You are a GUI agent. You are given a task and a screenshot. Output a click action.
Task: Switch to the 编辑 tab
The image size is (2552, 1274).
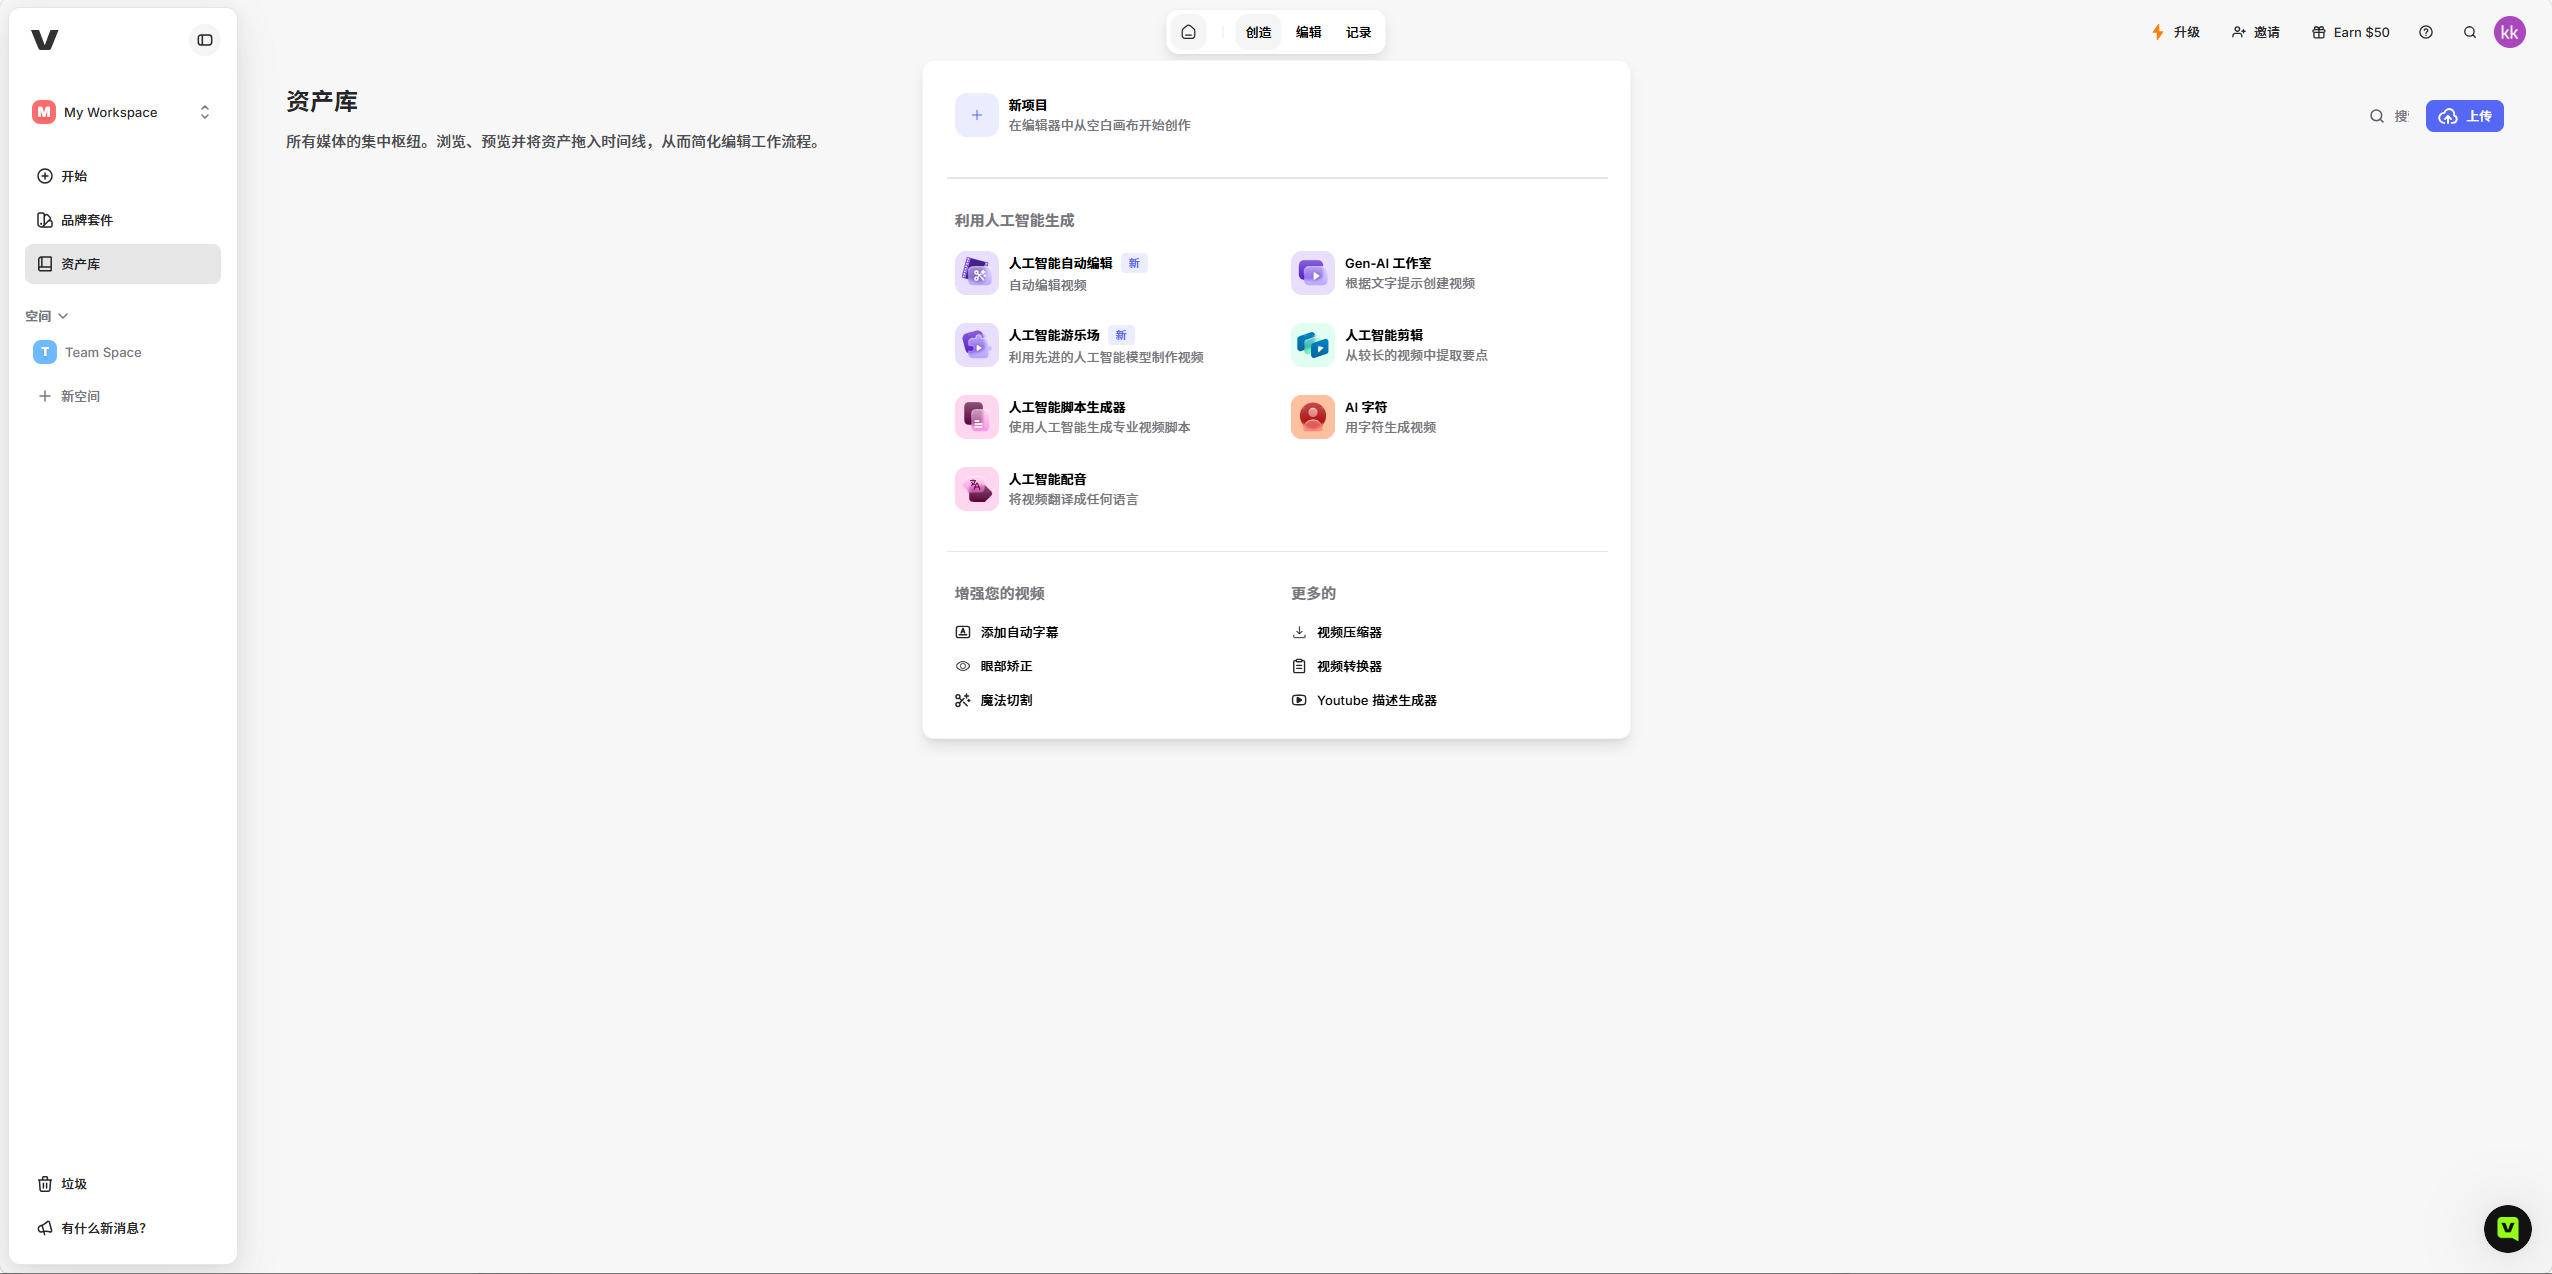tap(1308, 32)
